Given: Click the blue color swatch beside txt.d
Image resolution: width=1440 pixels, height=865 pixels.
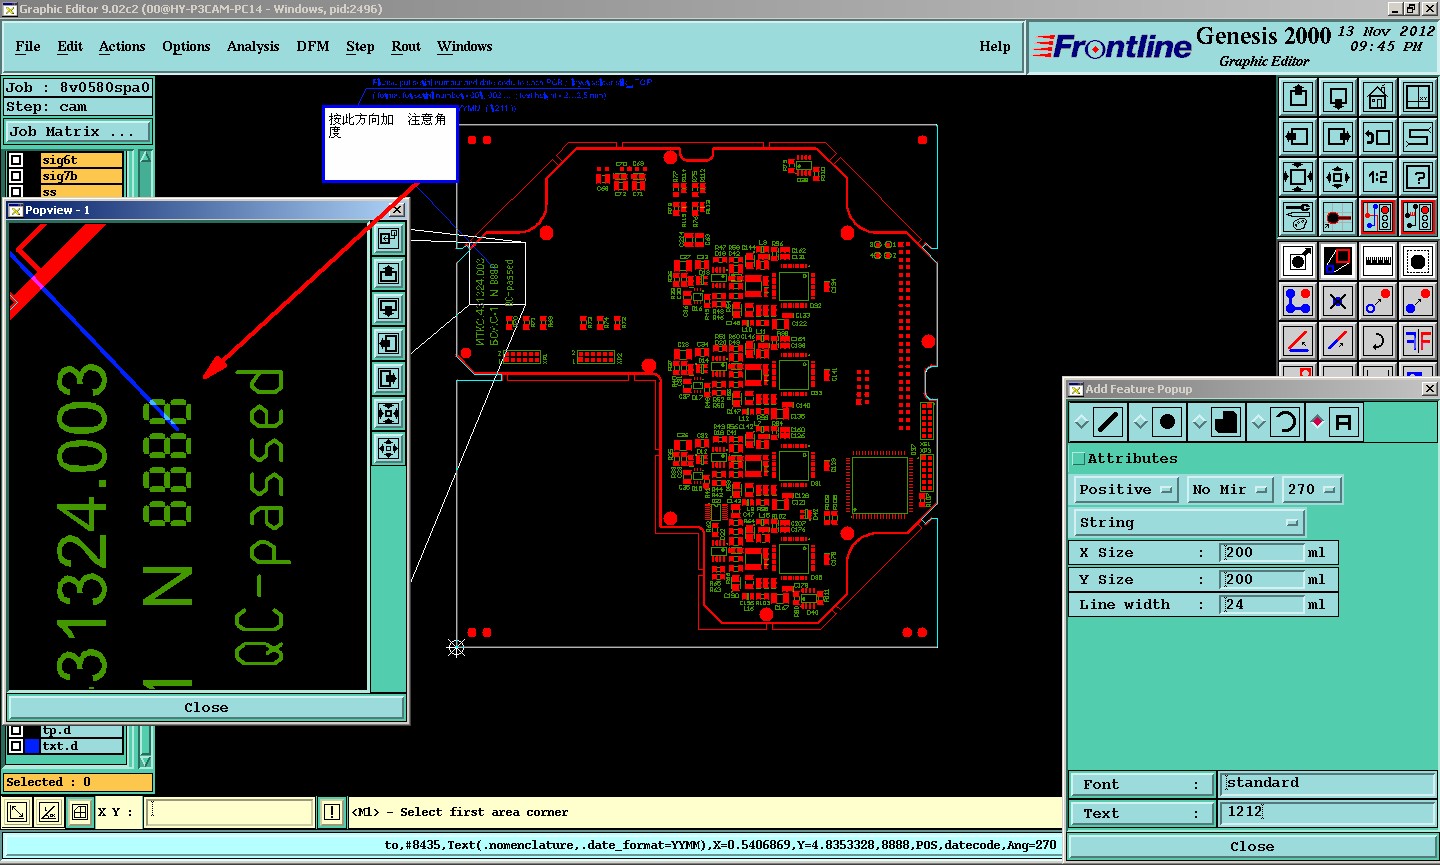Looking at the screenshot, I should (32, 746).
